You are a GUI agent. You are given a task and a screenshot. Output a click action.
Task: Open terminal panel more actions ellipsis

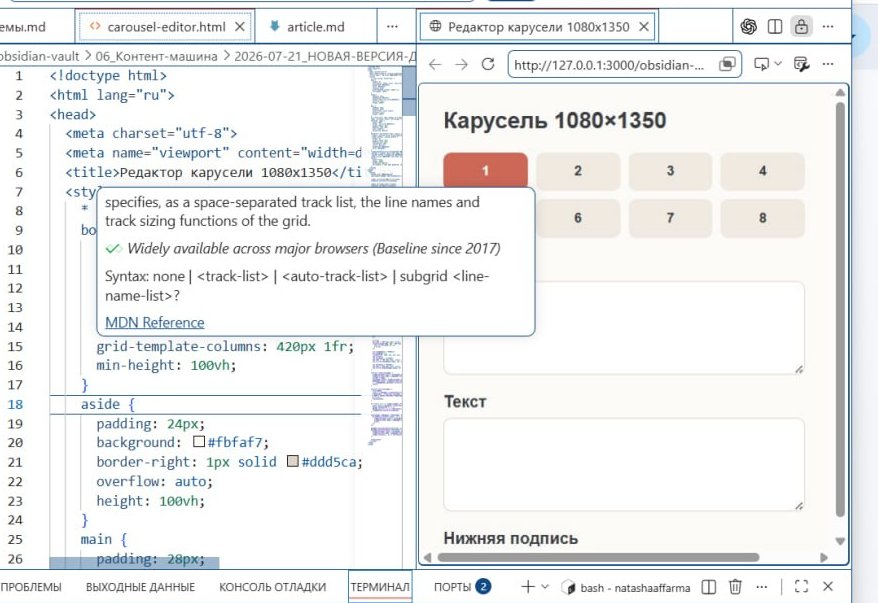point(762,587)
